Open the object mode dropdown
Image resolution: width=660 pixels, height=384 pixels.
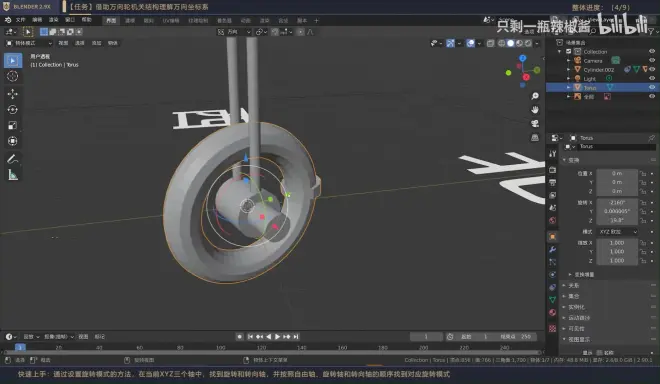pyautogui.click(x=29, y=43)
